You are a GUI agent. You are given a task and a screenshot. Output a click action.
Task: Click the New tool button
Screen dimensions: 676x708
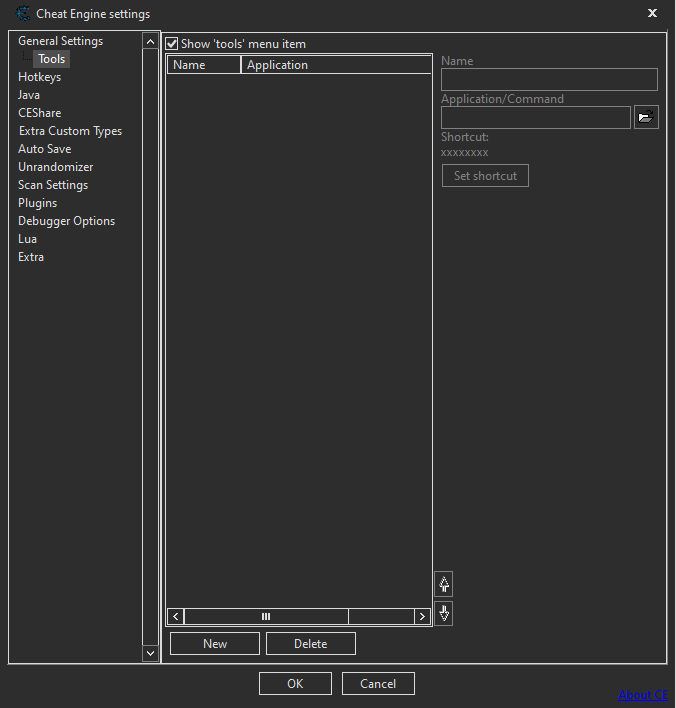click(215, 643)
